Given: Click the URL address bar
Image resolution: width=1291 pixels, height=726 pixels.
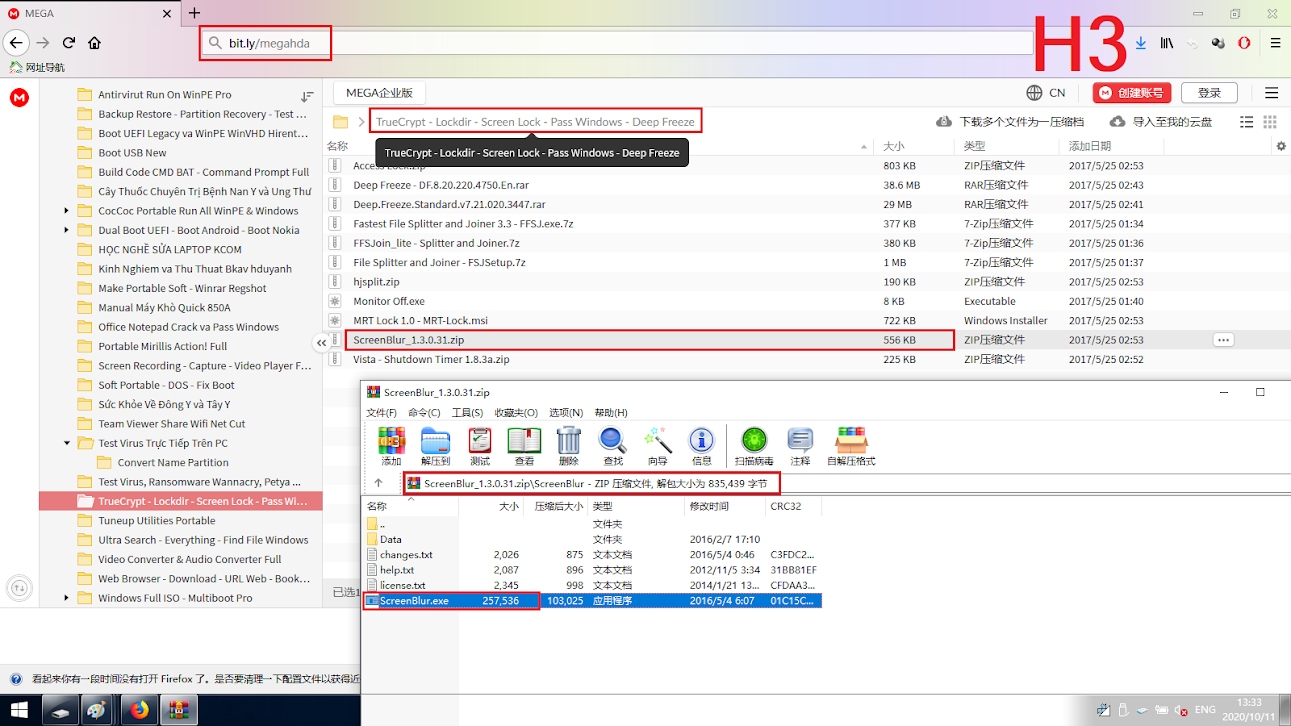Looking at the screenshot, I should click(618, 43).
